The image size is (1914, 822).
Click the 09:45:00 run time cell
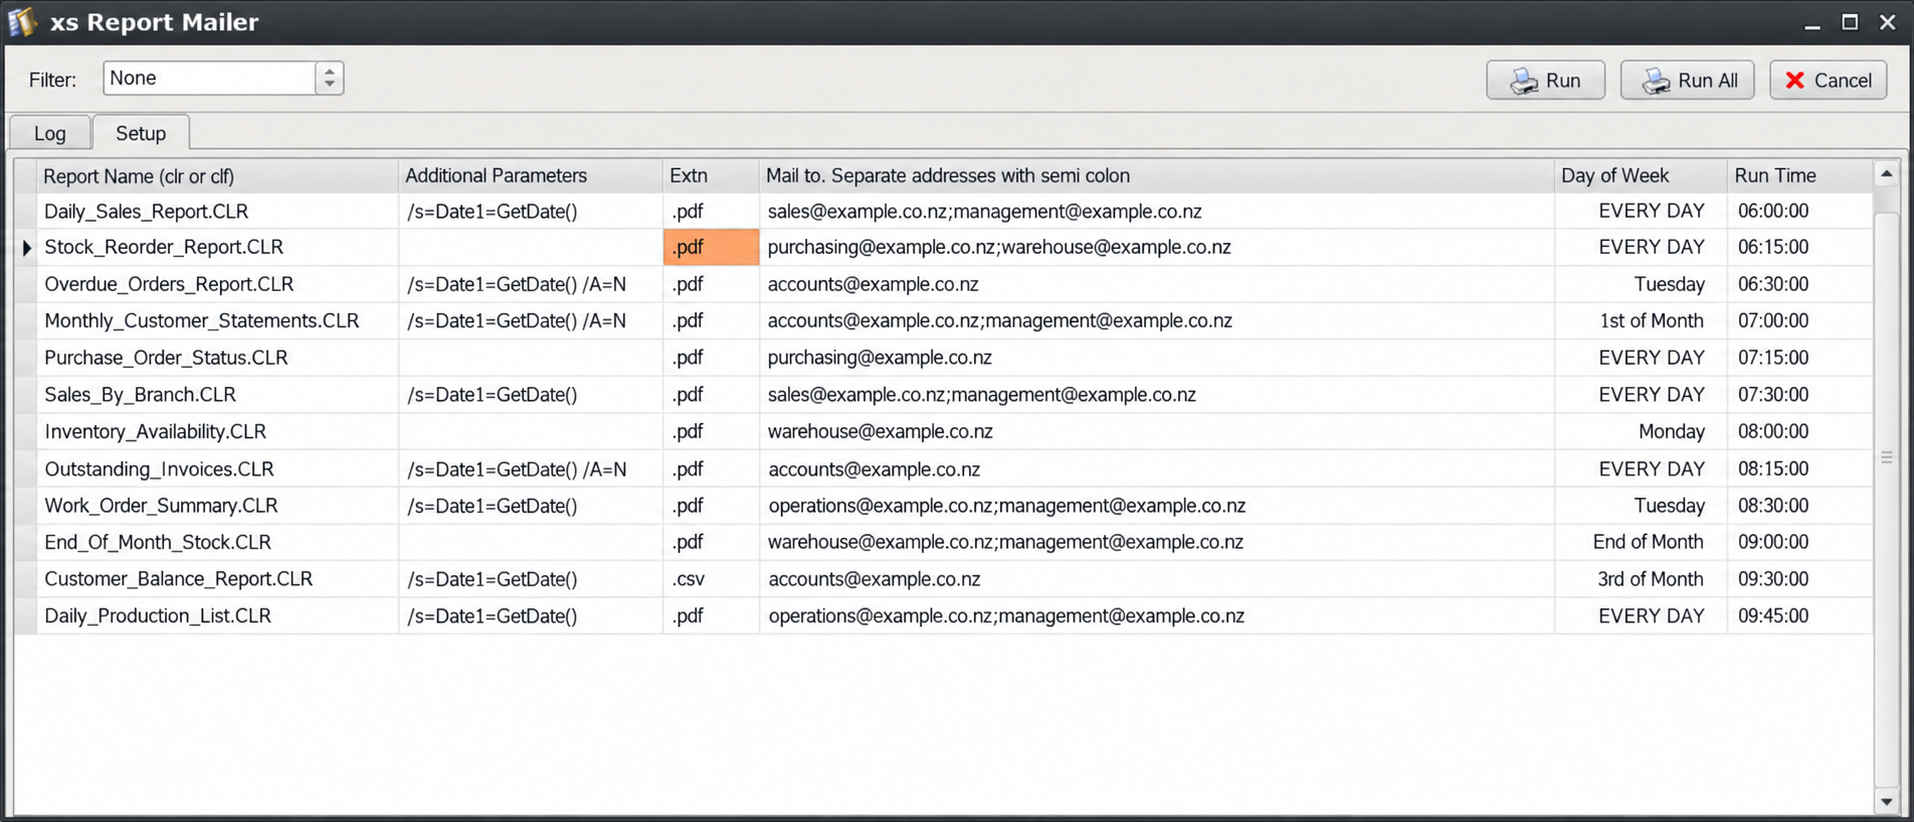pyautogui.click(x=1800, y=616)
